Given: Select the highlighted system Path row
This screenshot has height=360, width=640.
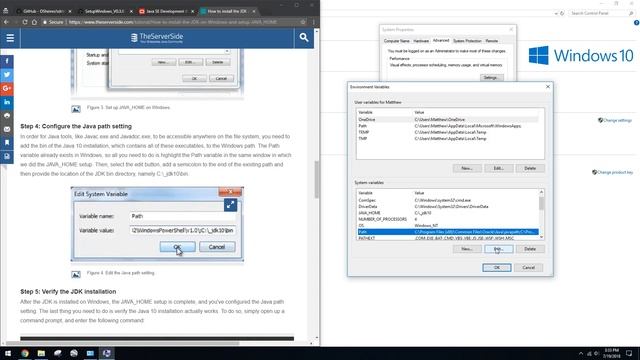Looking at the screenshot, I should (x=448, y=232).
